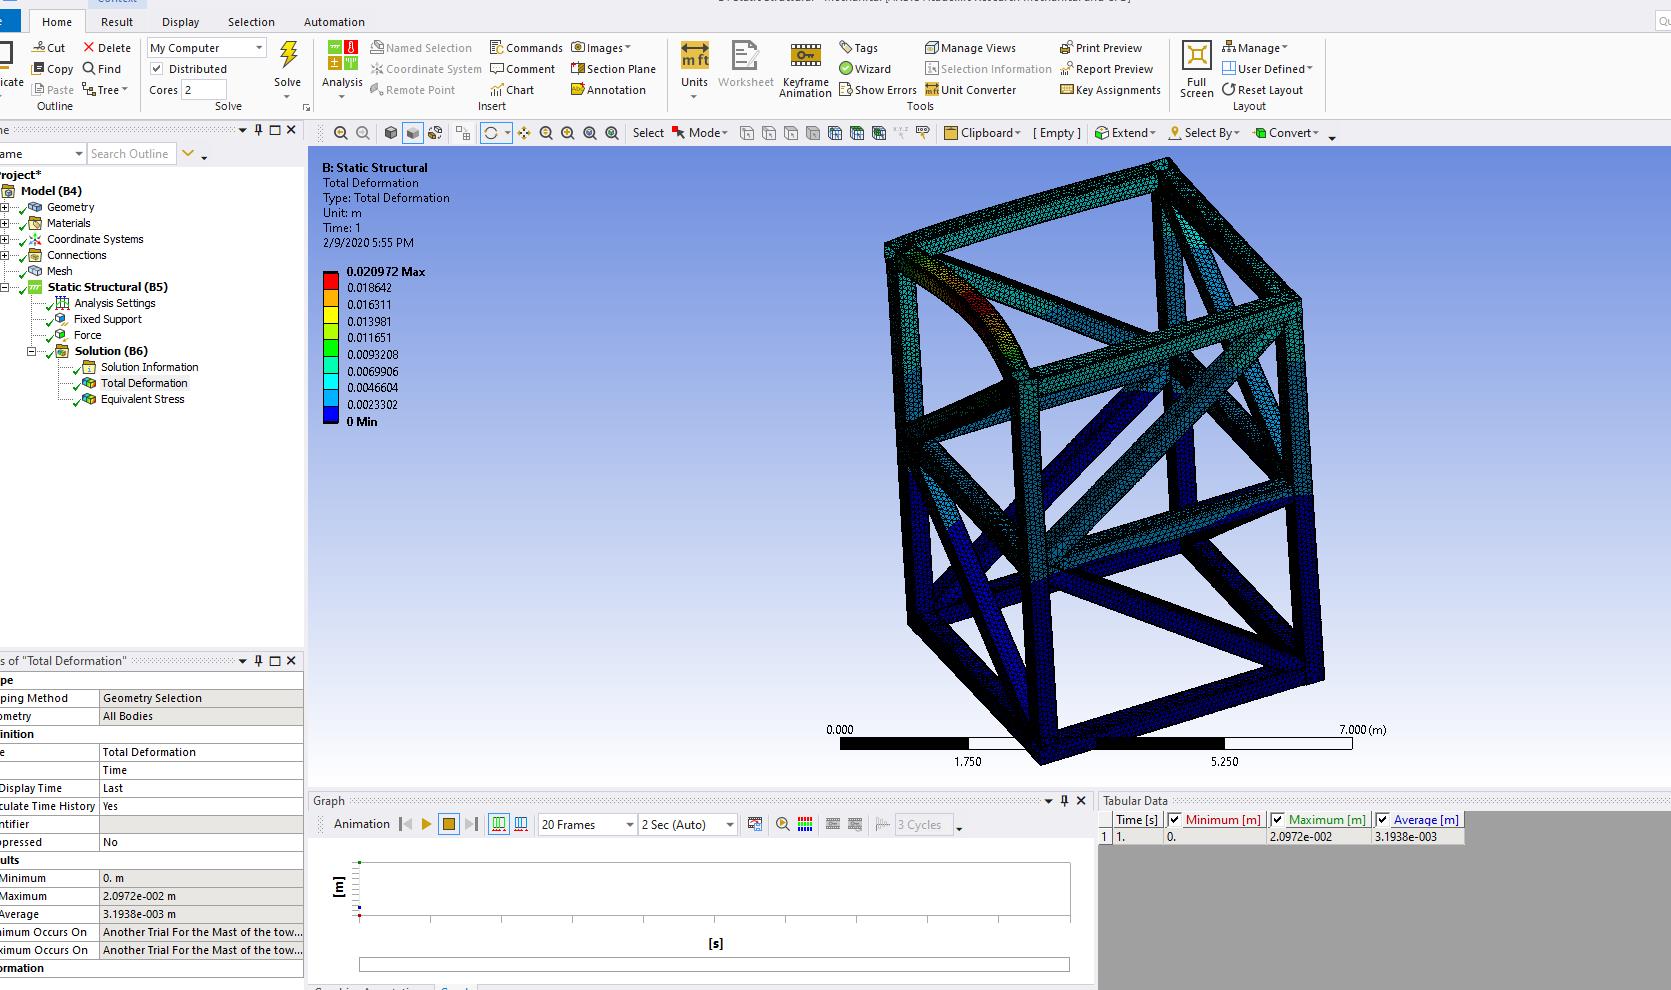
Task: Click the Copy tool in Outline group
Action: coord(52,69)
